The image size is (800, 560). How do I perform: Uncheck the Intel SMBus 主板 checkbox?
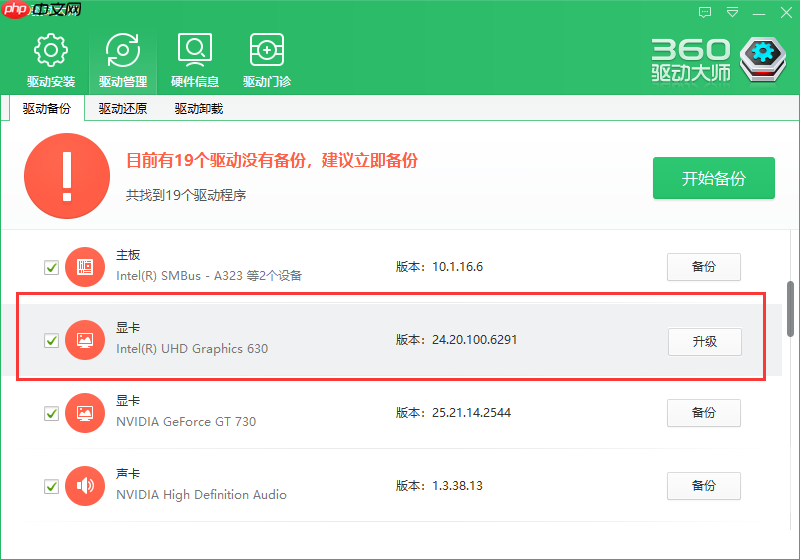point(51,267)
